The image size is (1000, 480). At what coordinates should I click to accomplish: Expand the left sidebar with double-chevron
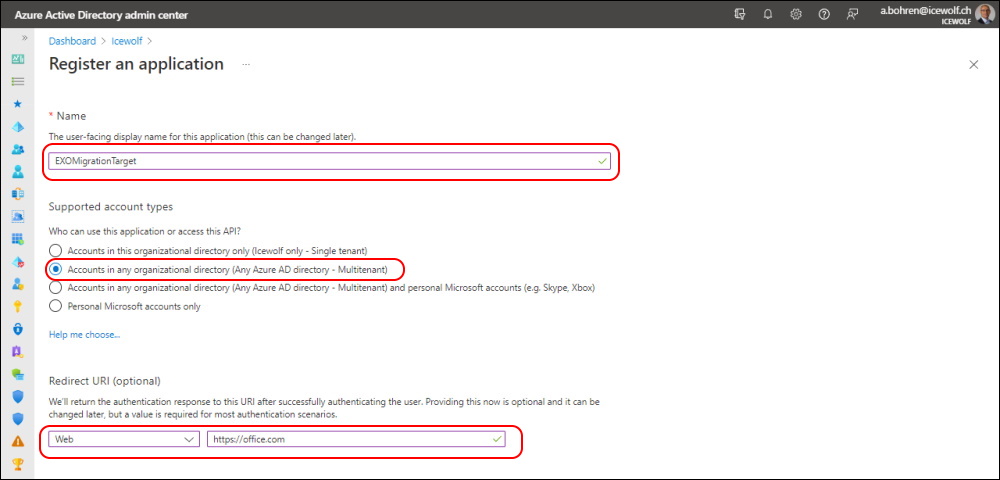pos(24,38)
